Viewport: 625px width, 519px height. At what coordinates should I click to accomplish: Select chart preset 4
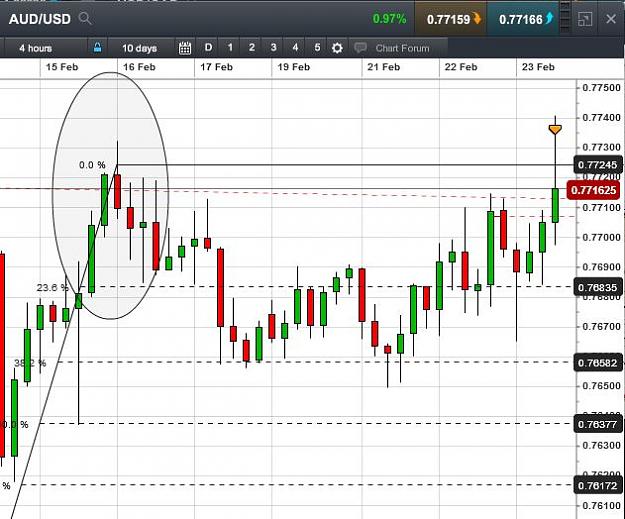[295, 48]
